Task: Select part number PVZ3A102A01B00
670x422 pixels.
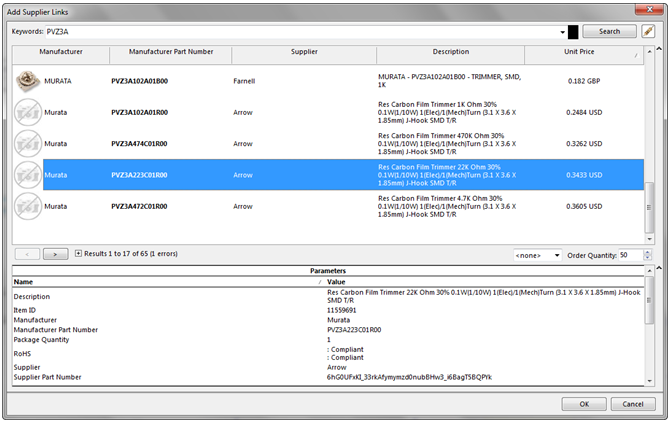Action: tap(140, 81)
